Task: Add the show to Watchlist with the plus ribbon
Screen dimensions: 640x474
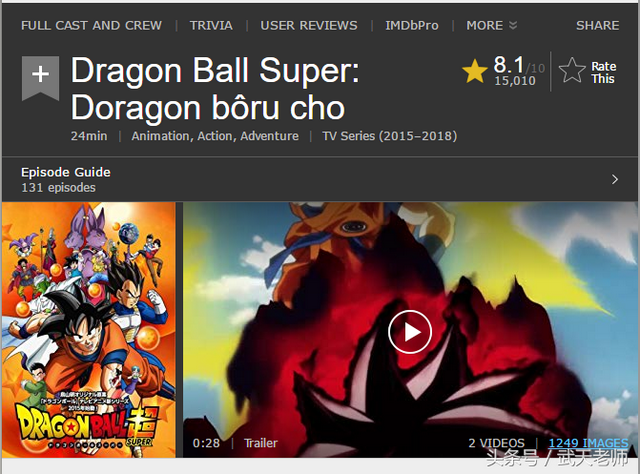Action: 40,78
